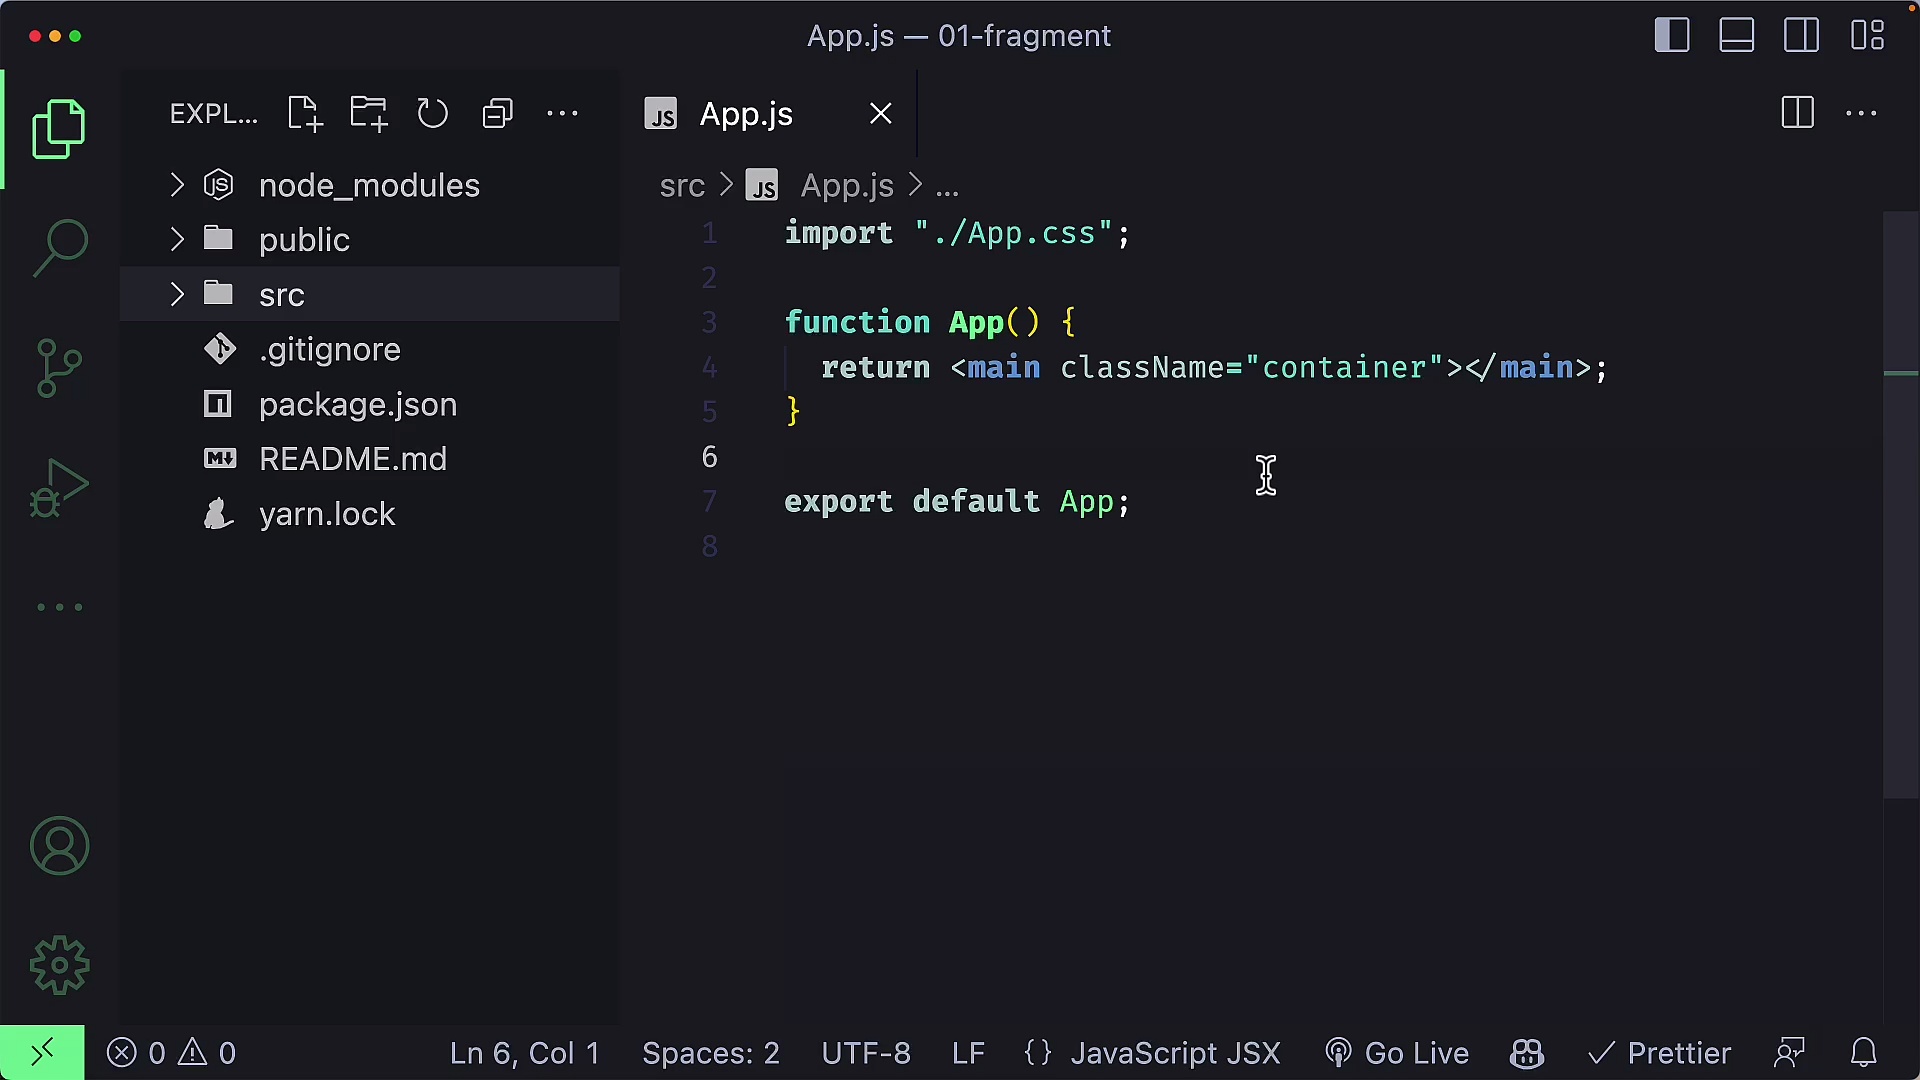This screenshot has width=1920, height=1080.
Task: Refresh the Explorer file tree
Action: coord(433,114)
